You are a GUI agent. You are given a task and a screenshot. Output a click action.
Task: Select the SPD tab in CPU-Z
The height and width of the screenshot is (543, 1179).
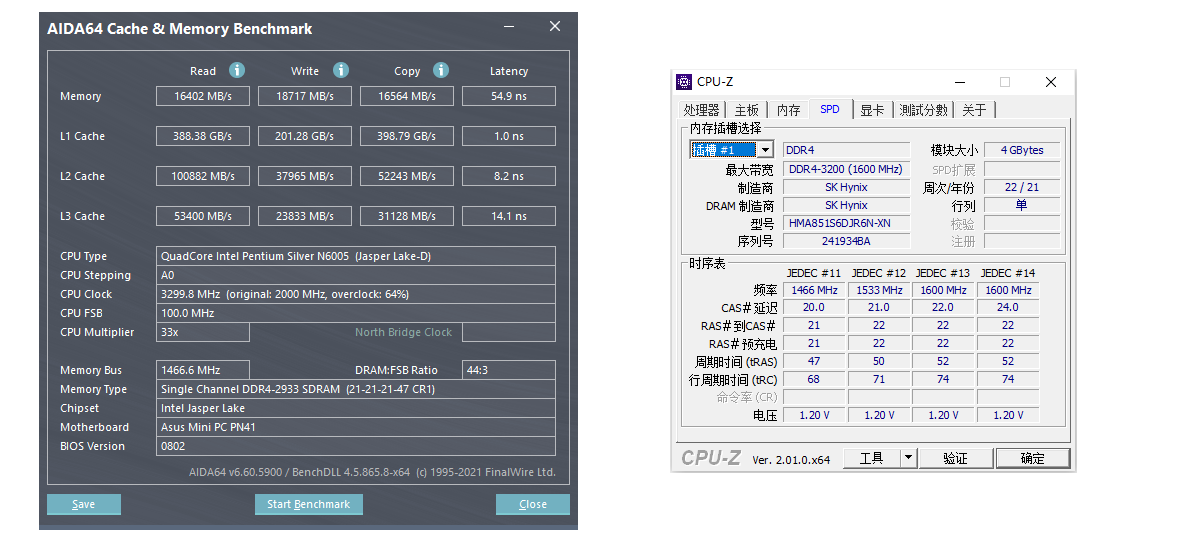[830, 110]
